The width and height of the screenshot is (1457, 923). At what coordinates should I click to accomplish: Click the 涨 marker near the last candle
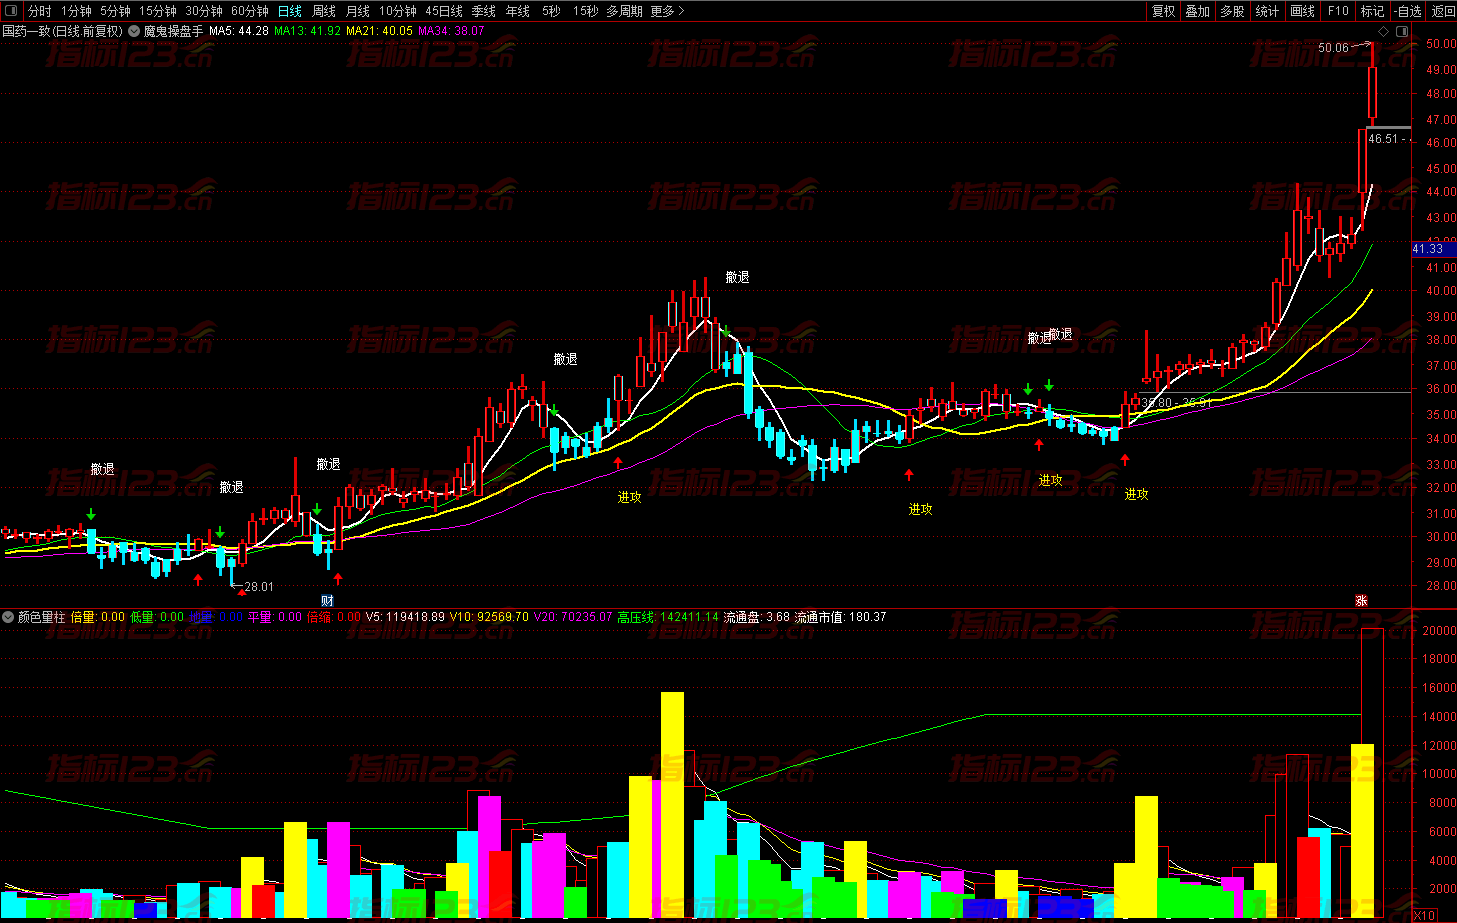pos(1361,600)
